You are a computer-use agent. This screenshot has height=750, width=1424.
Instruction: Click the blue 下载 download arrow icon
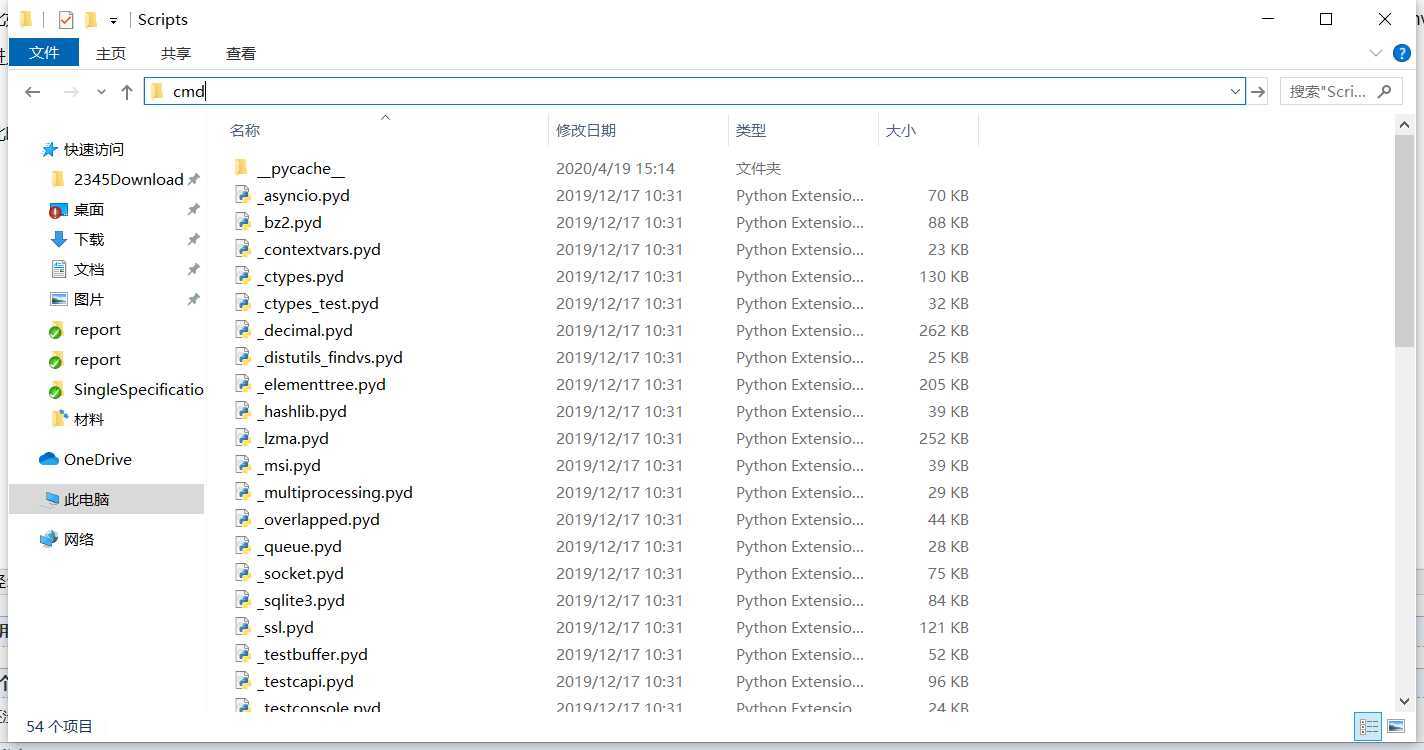click(x=58, y=240)
